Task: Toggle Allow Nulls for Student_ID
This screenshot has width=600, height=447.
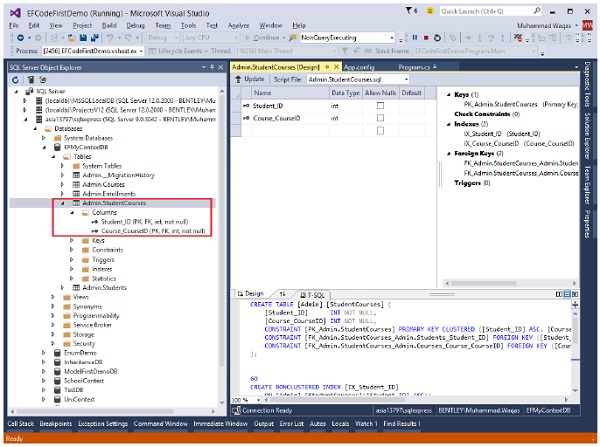Action: pos(380,104)
